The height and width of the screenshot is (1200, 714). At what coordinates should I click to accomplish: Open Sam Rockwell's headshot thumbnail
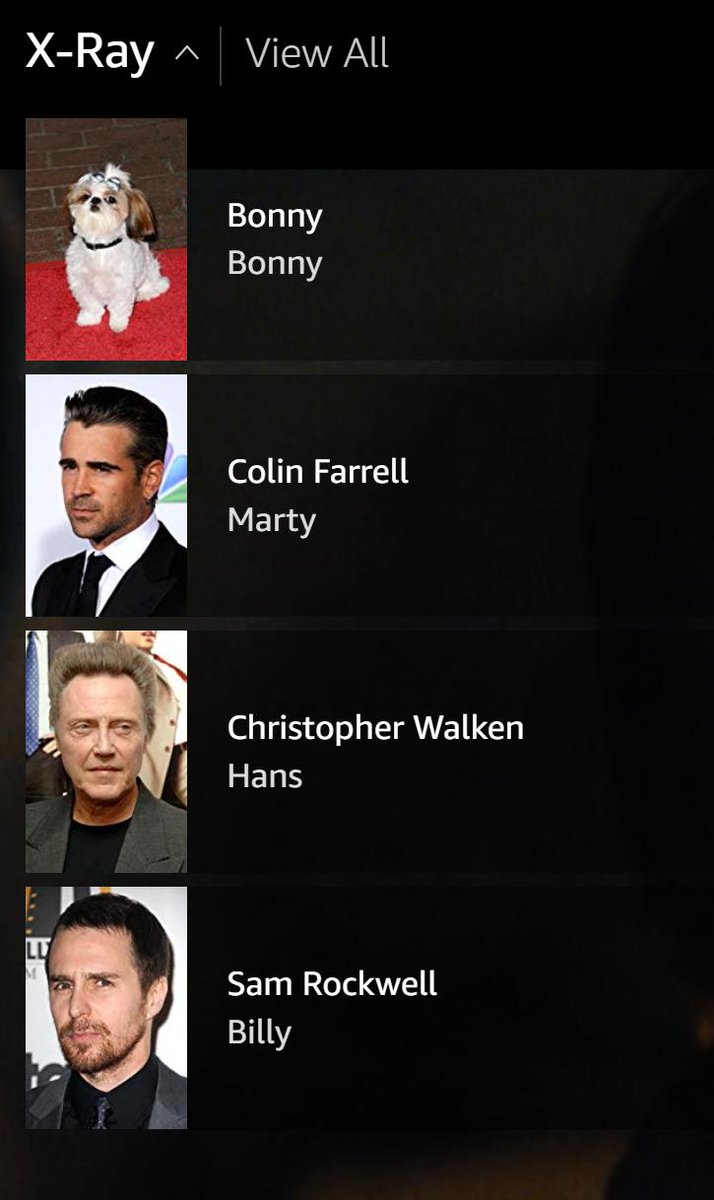coord(106,1007)
